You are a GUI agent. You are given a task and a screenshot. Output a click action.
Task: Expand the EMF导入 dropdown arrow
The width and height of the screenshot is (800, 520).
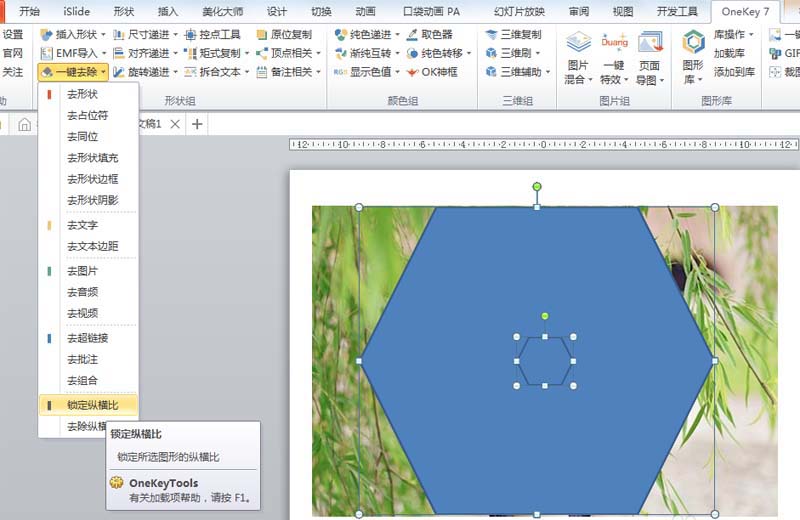pyautogui.click(x=104, y=53)
